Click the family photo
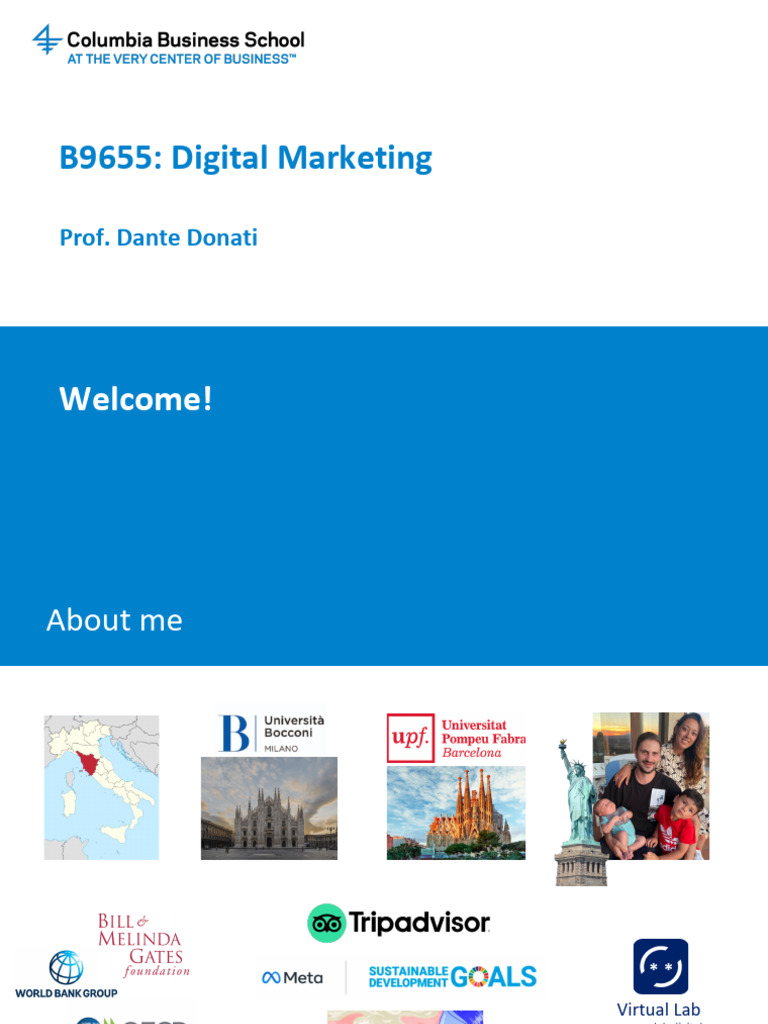The height and width of the screenshot is (1024, 768). 651,786
